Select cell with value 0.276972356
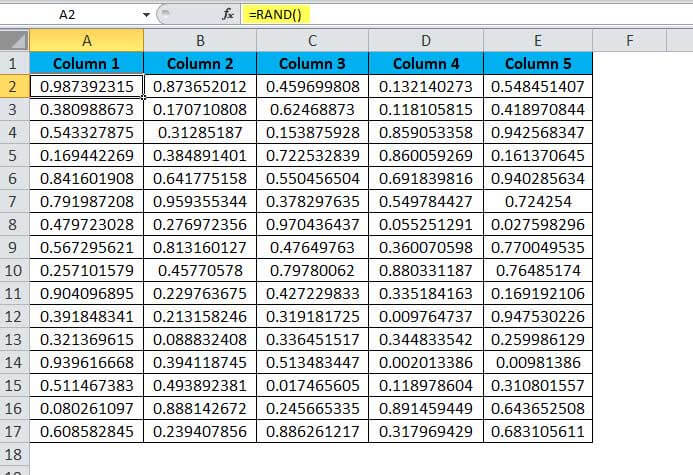 pyautogui.click(x=200, y=224)
